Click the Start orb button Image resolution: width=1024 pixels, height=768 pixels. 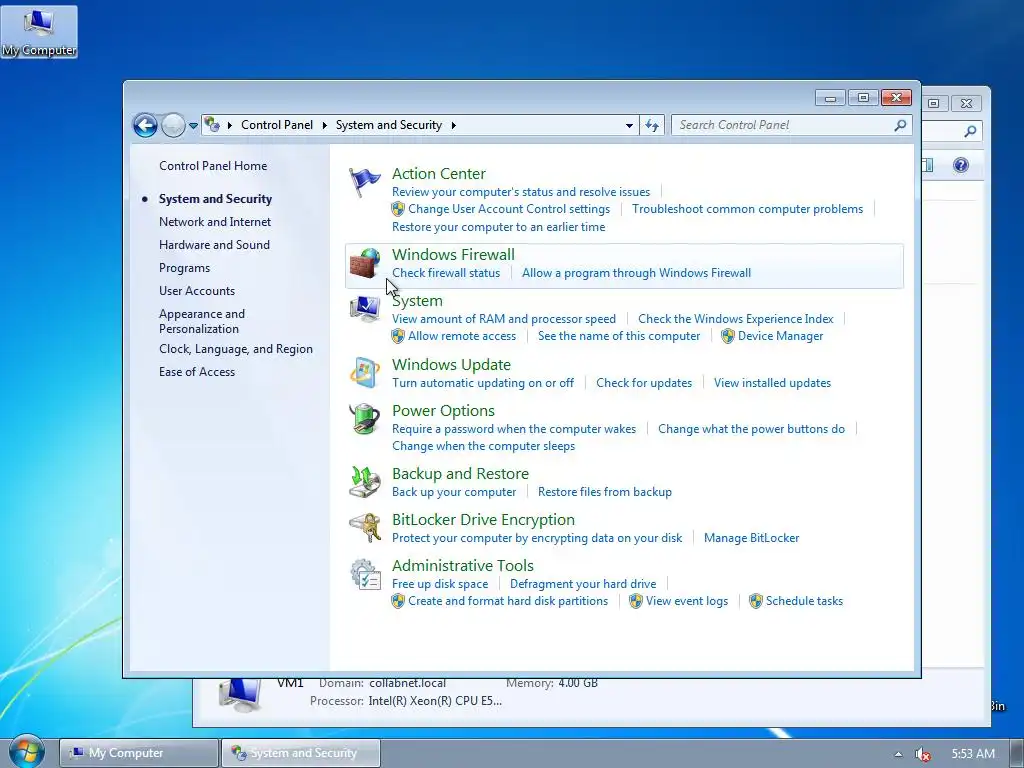(x=26, y=752)
